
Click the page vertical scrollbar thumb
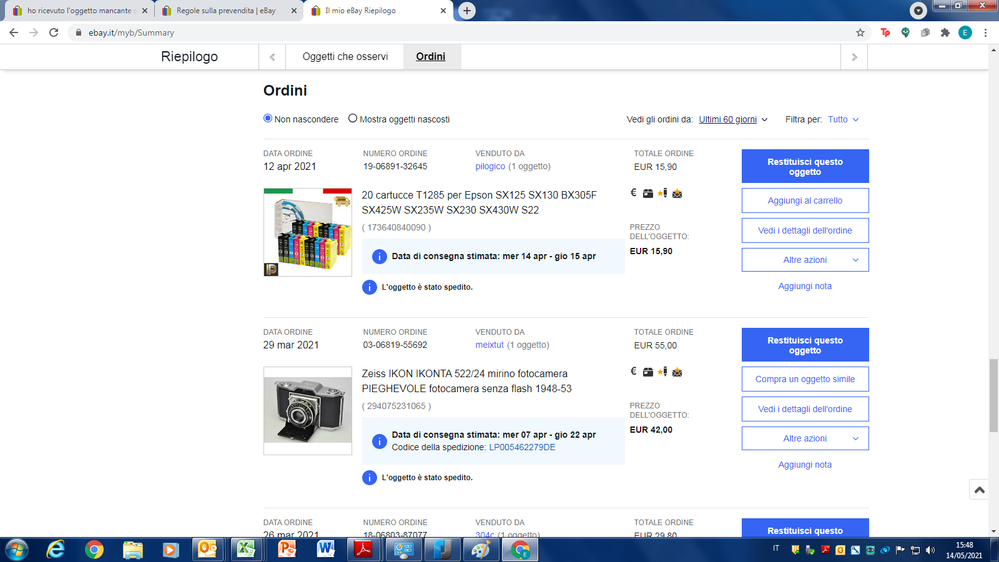(x=993, y=395)
